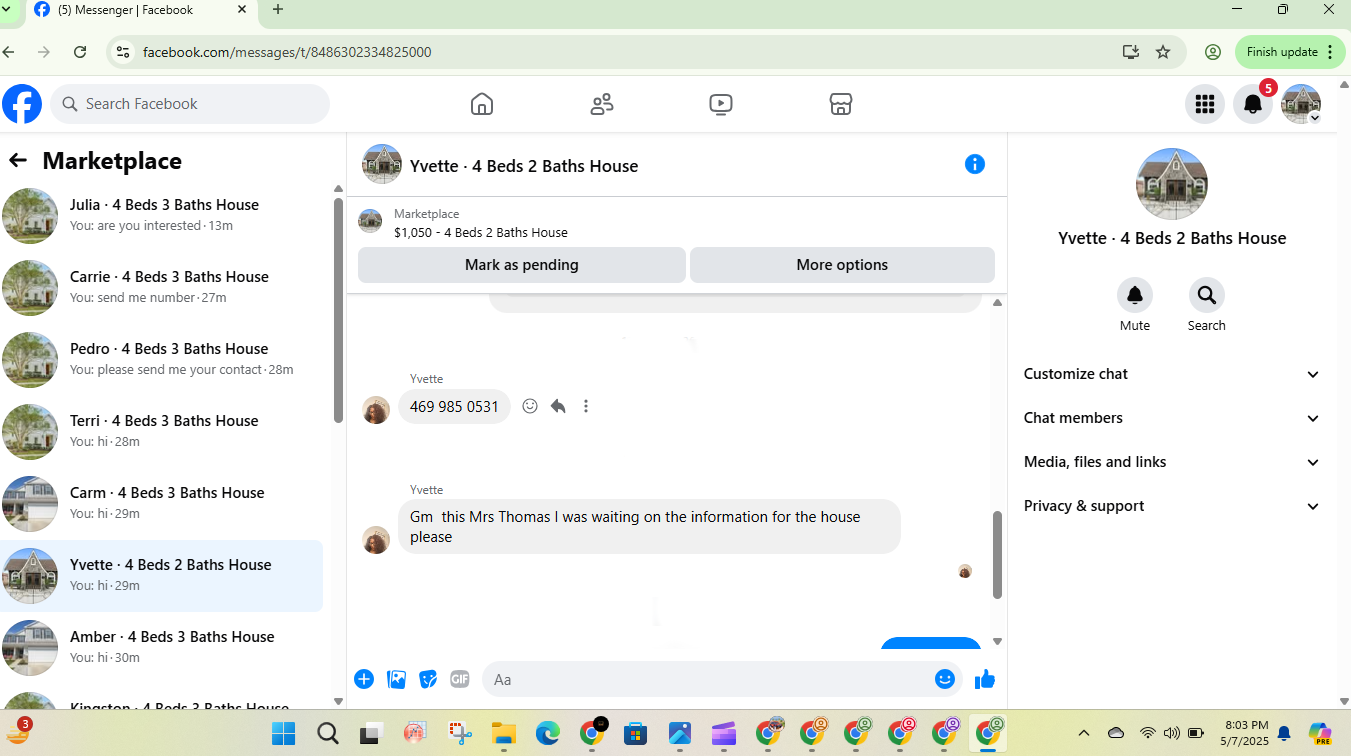The image size is (1351, 756).
Task: Open Pedro 4 Beds 3 Baths conversation
Action: pos(162,359)
